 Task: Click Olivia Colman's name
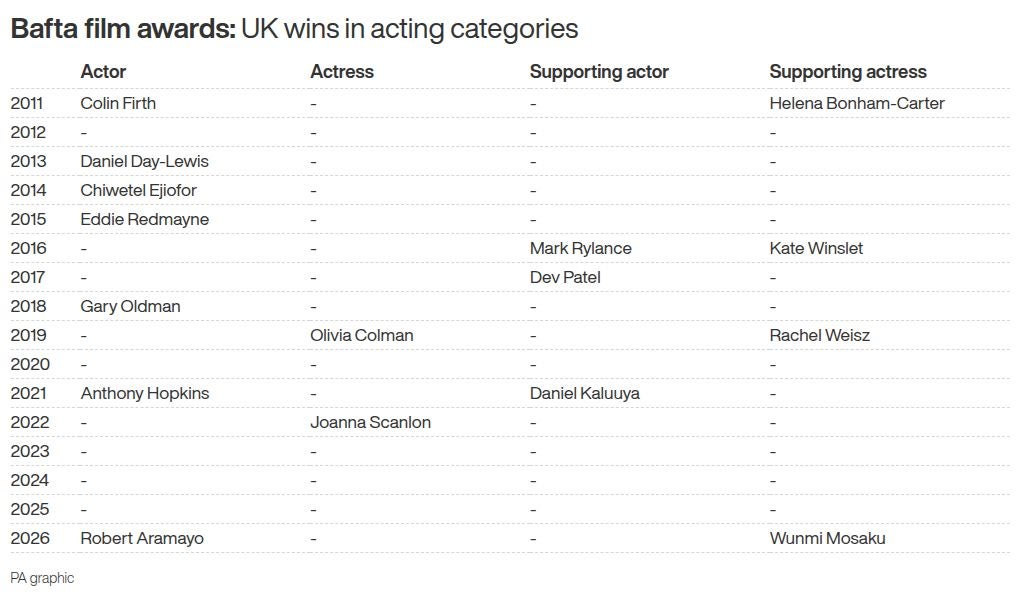point(361,335)
